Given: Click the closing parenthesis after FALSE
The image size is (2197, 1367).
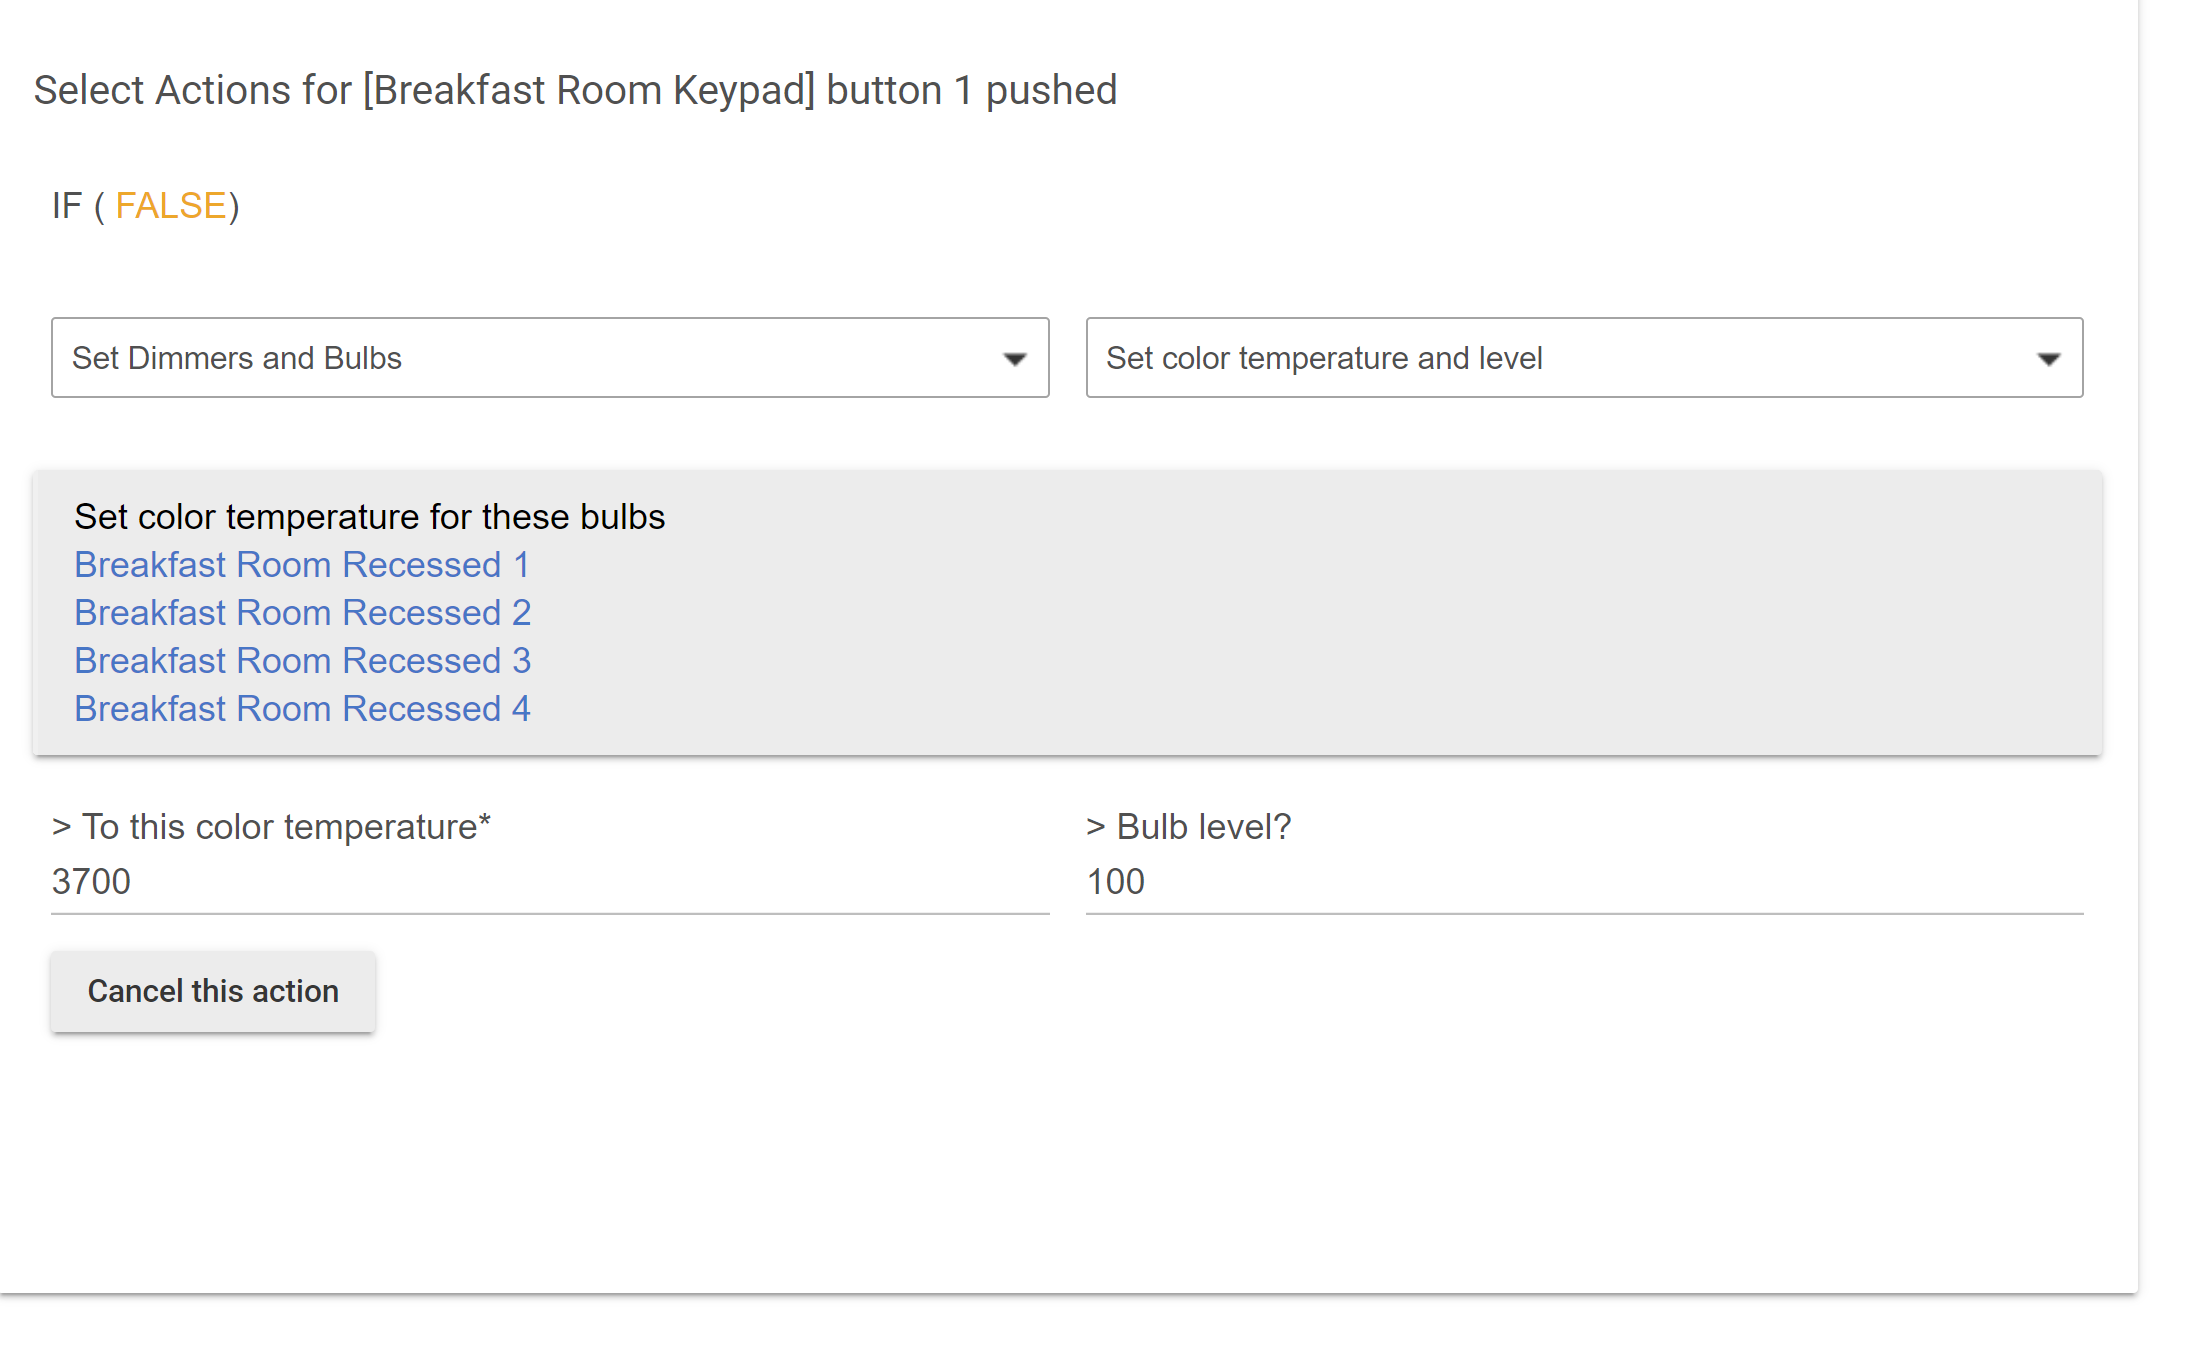Looking at the screenshot, I should pyautogui.click(x=234, y=207).
